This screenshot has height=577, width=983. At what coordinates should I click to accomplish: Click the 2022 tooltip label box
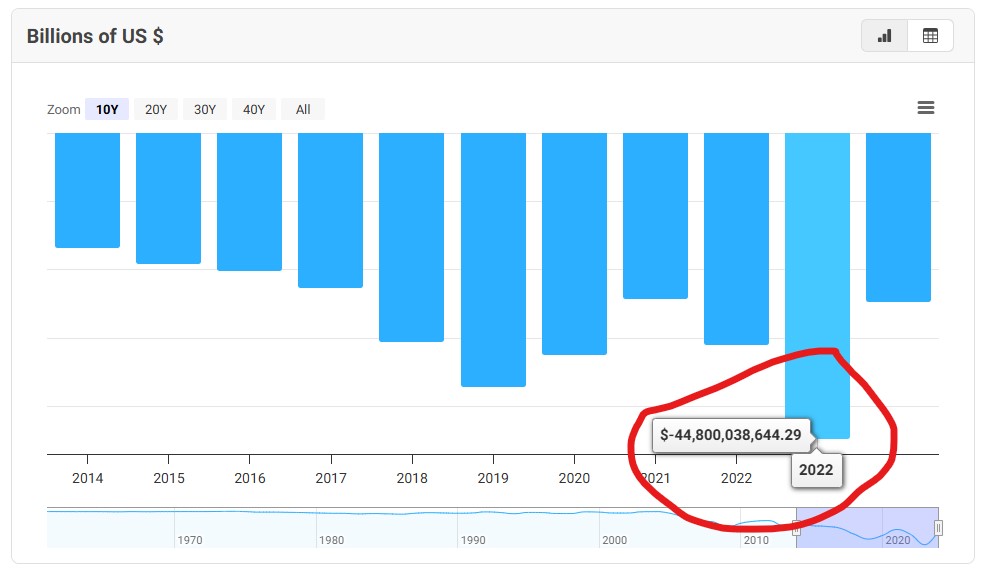[816, 470]
